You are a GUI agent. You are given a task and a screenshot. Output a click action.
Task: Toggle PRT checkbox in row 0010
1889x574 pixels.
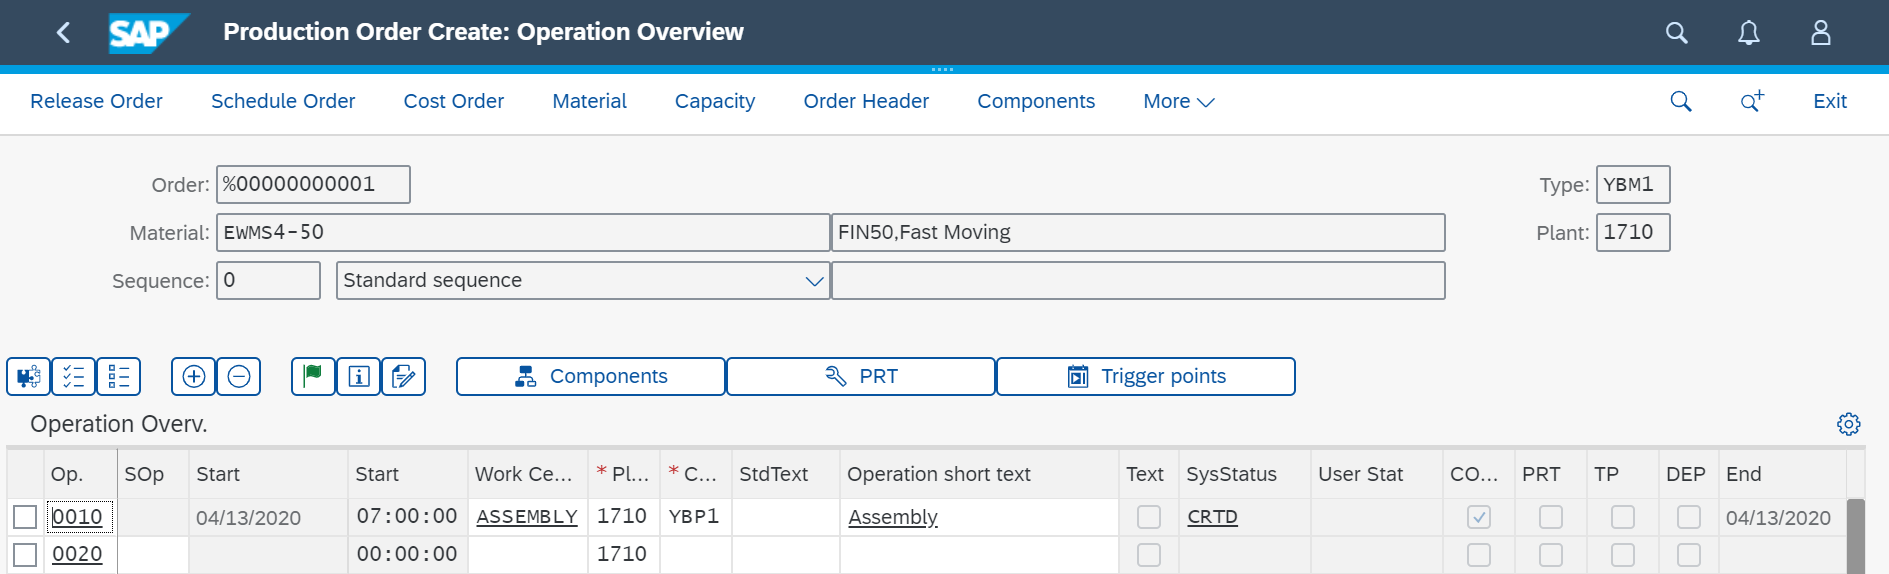(1551, 517)
